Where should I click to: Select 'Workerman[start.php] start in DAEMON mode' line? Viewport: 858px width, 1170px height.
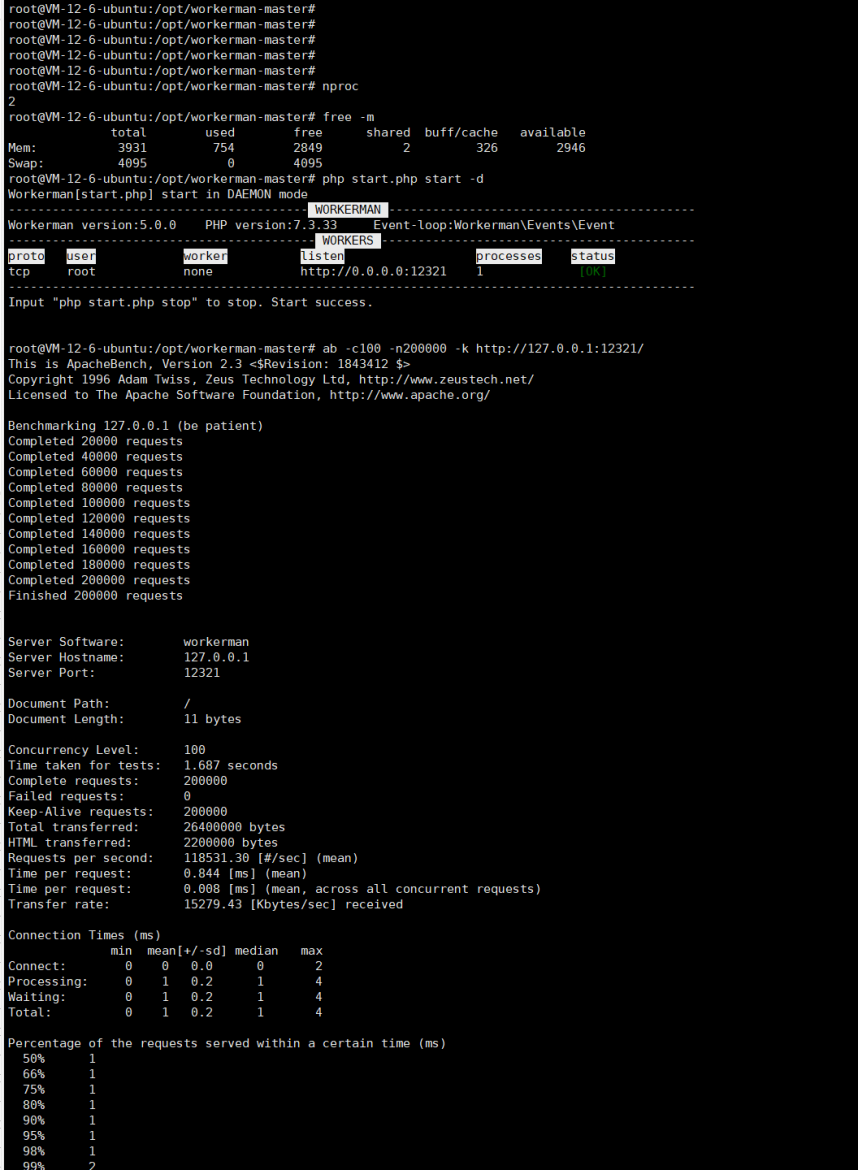pos(157,194)
